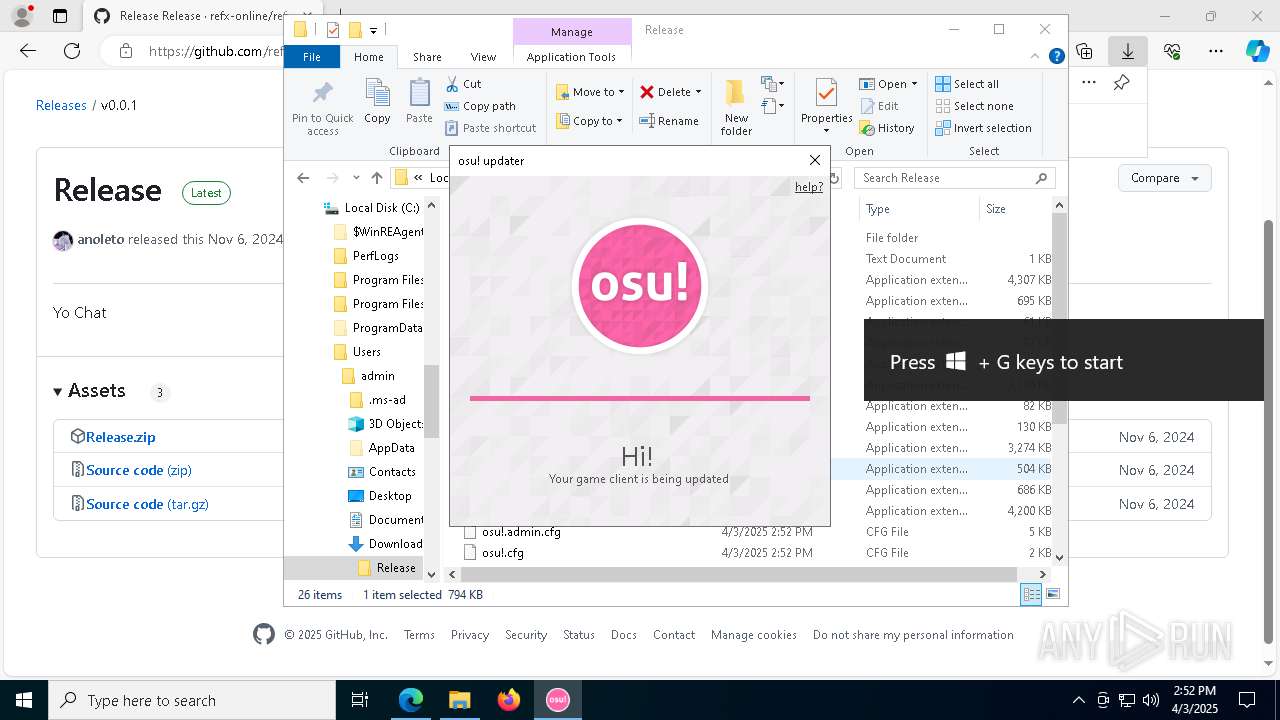The image size is (1280, 720).
Task: Click the Explorer help question mark icon
Action: click(x=1056, y=57)
